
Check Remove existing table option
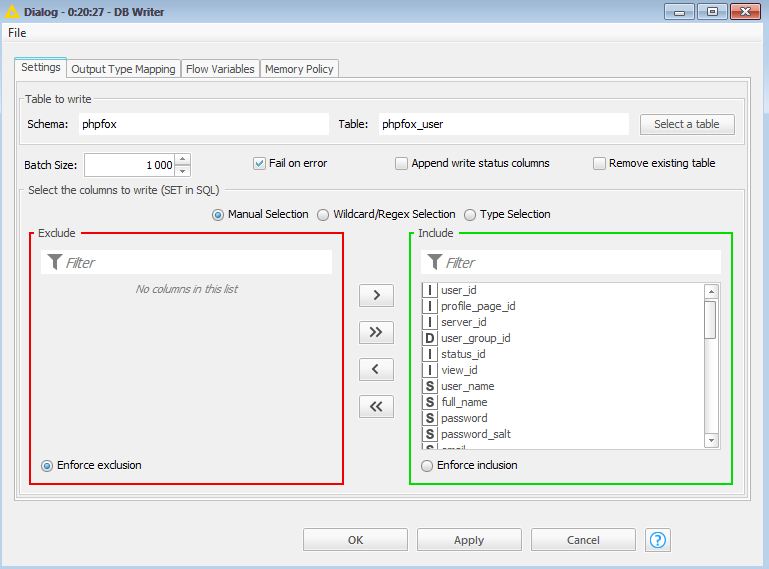pos(600,163)
